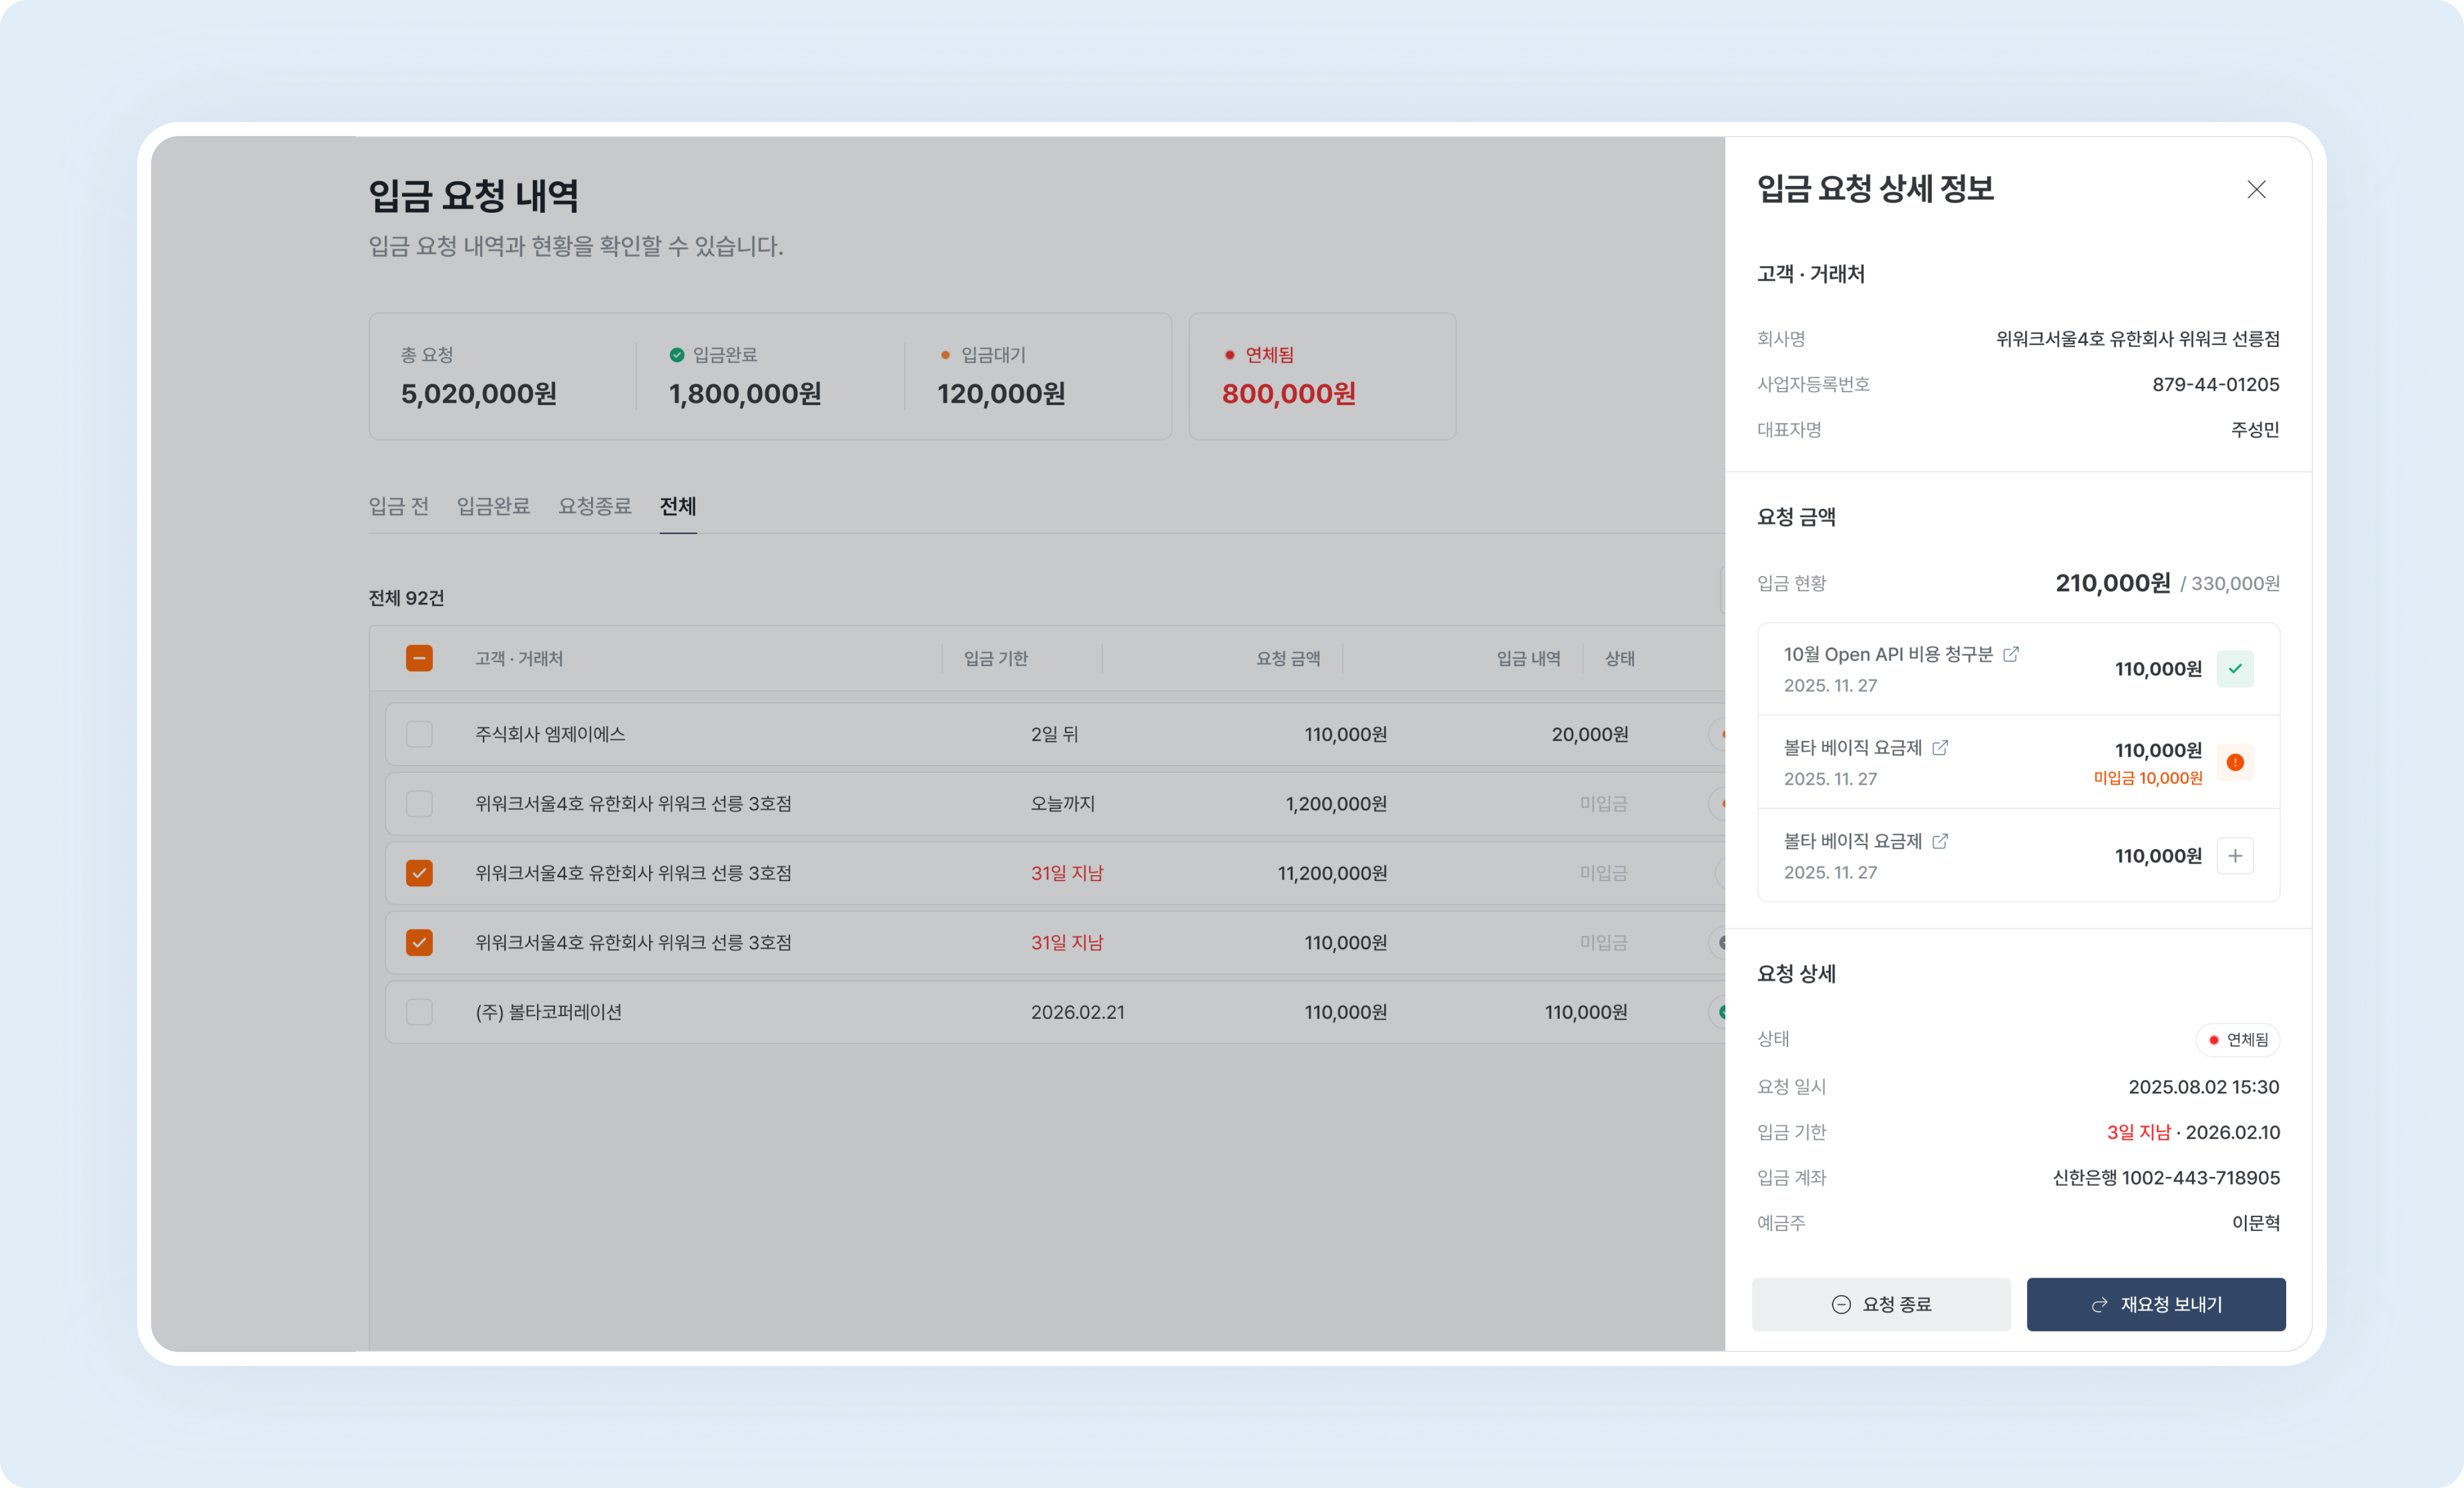Click the 요청 종료 button

(1881, 1304)
